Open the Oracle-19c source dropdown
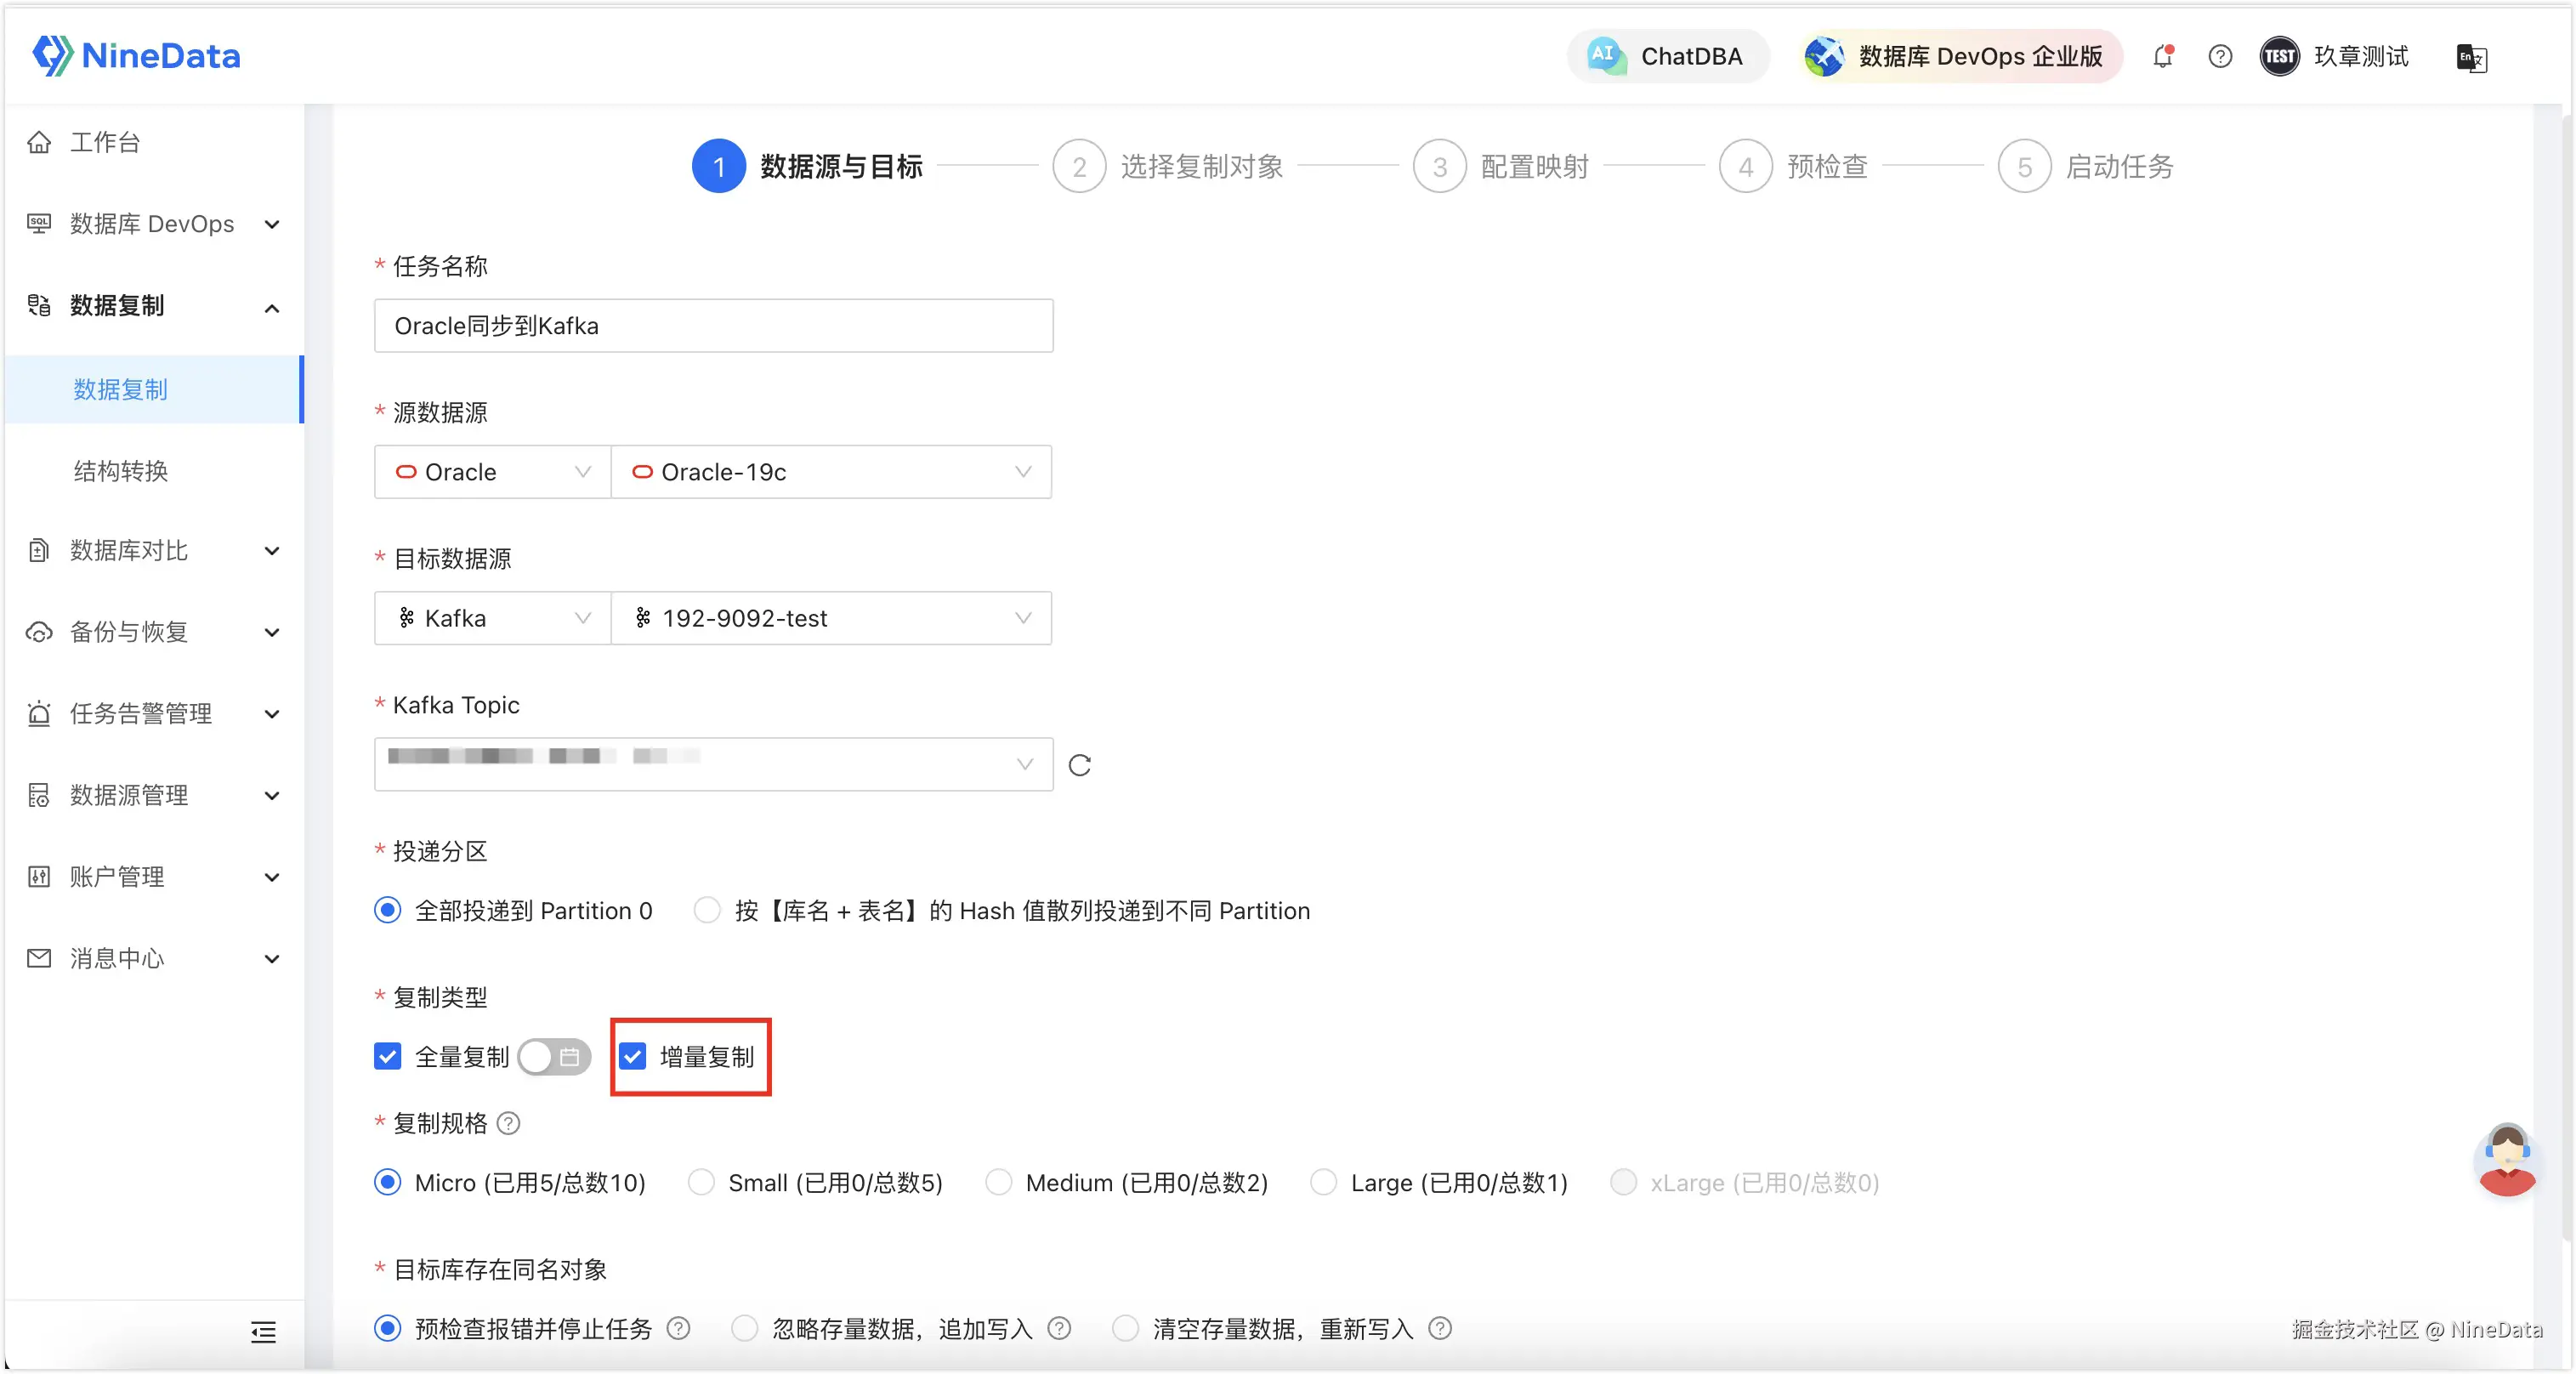The image size is (2576, 1374). coord(830,472)
